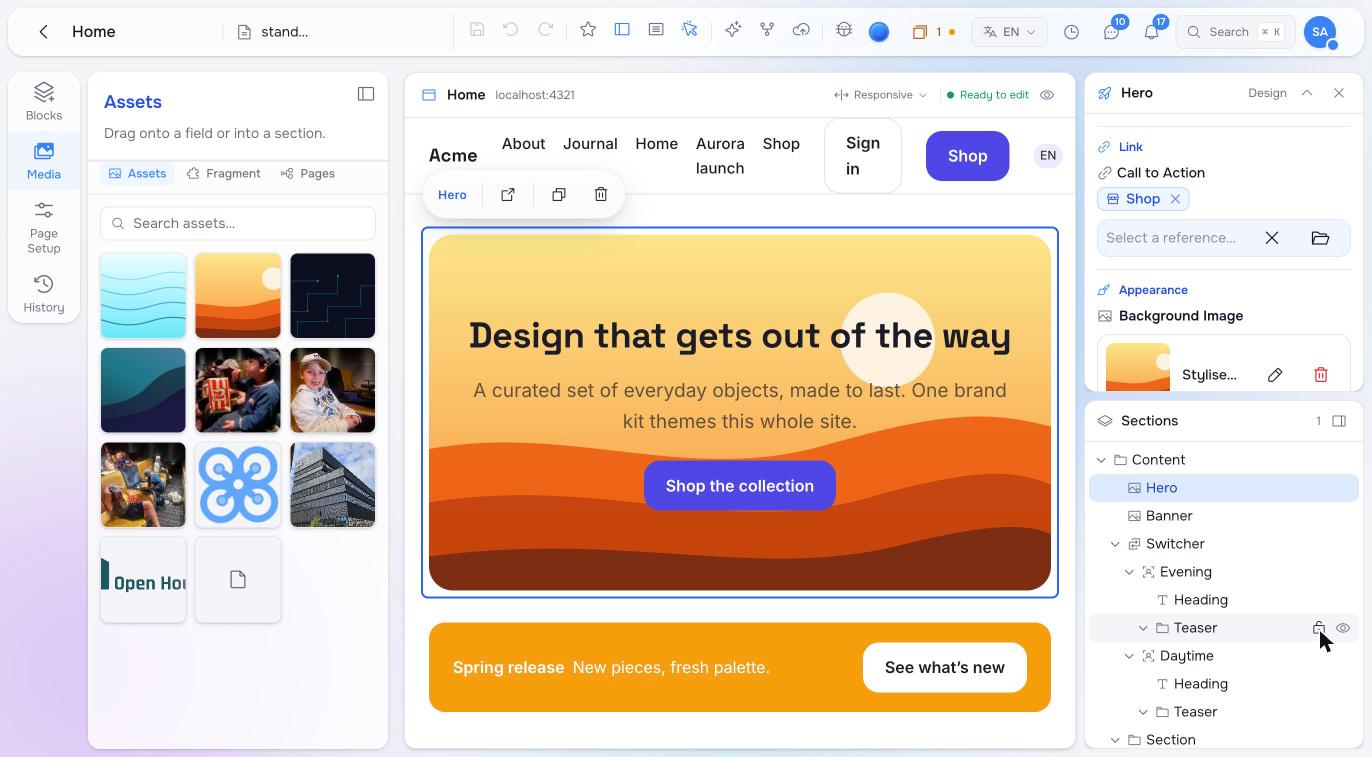Click the Search assets input field
Image resolution: width=1372 pixels, height=757 pixels.
pos(238,223)
